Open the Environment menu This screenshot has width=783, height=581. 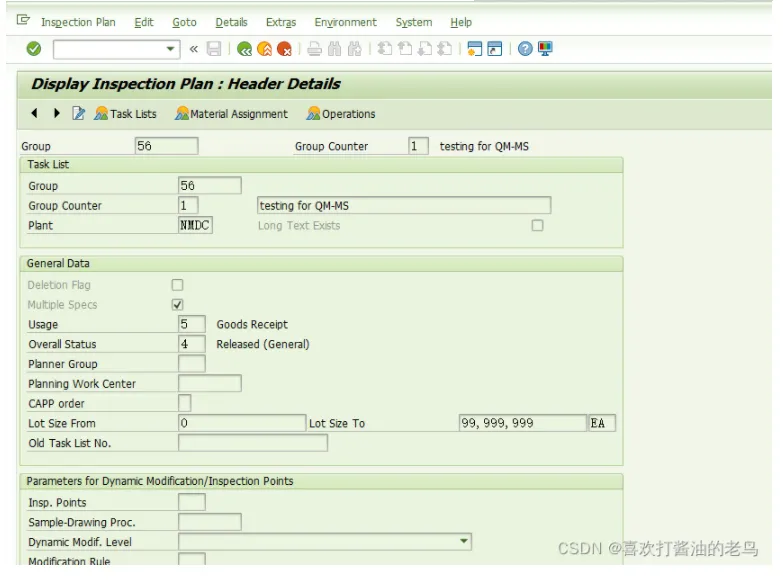pos(346,22)
